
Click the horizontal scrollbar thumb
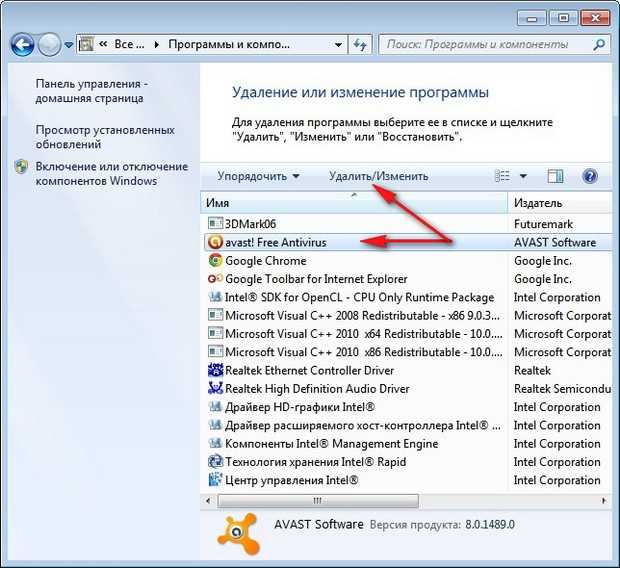click(318, 501)
